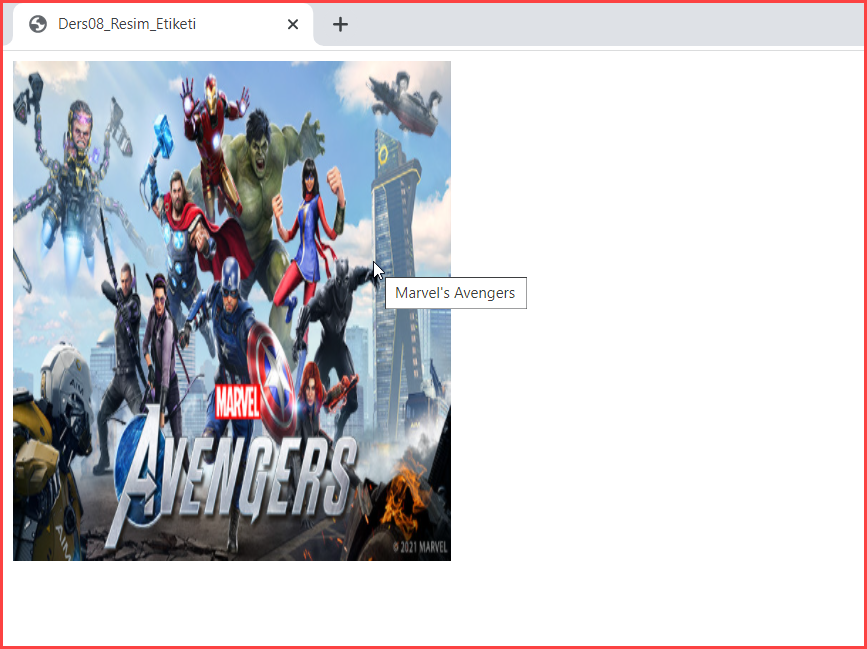Click the Marvel's Avengers poster image

pos(232,311)
